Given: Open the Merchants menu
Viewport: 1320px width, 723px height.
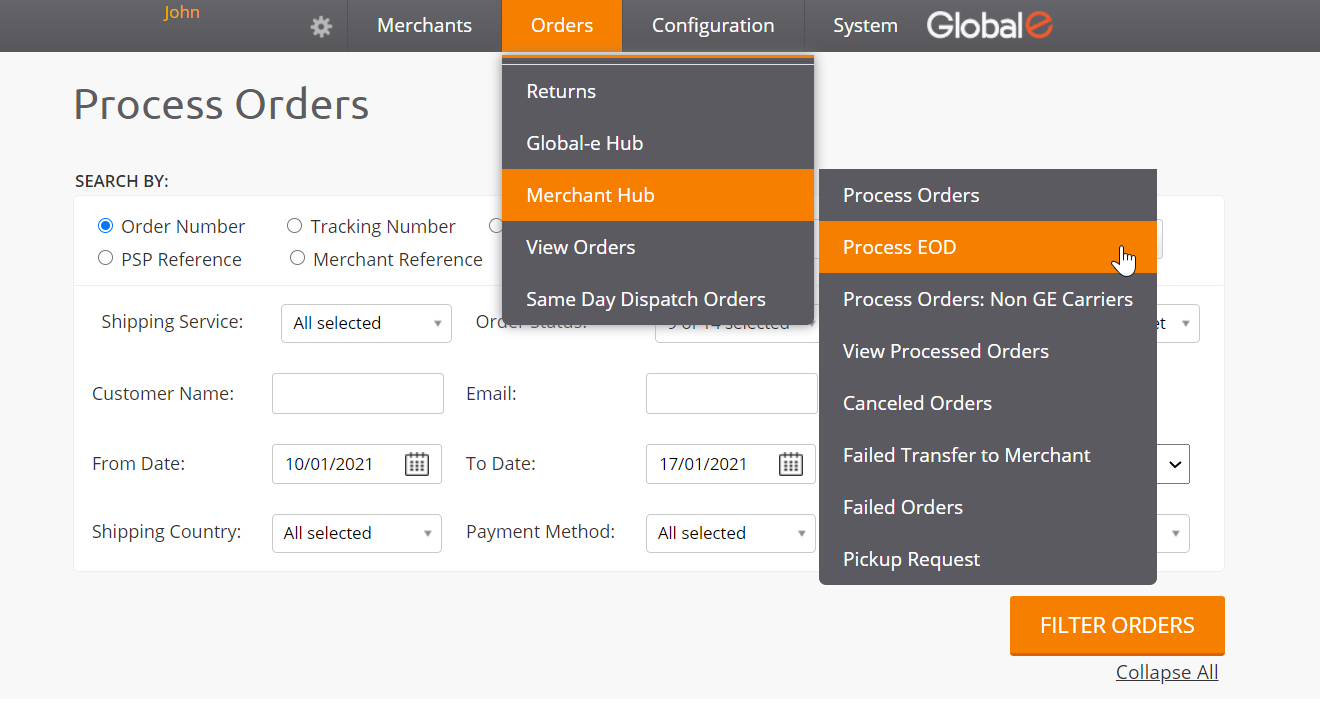Looking at the screenshot, I should click(424, 26).
